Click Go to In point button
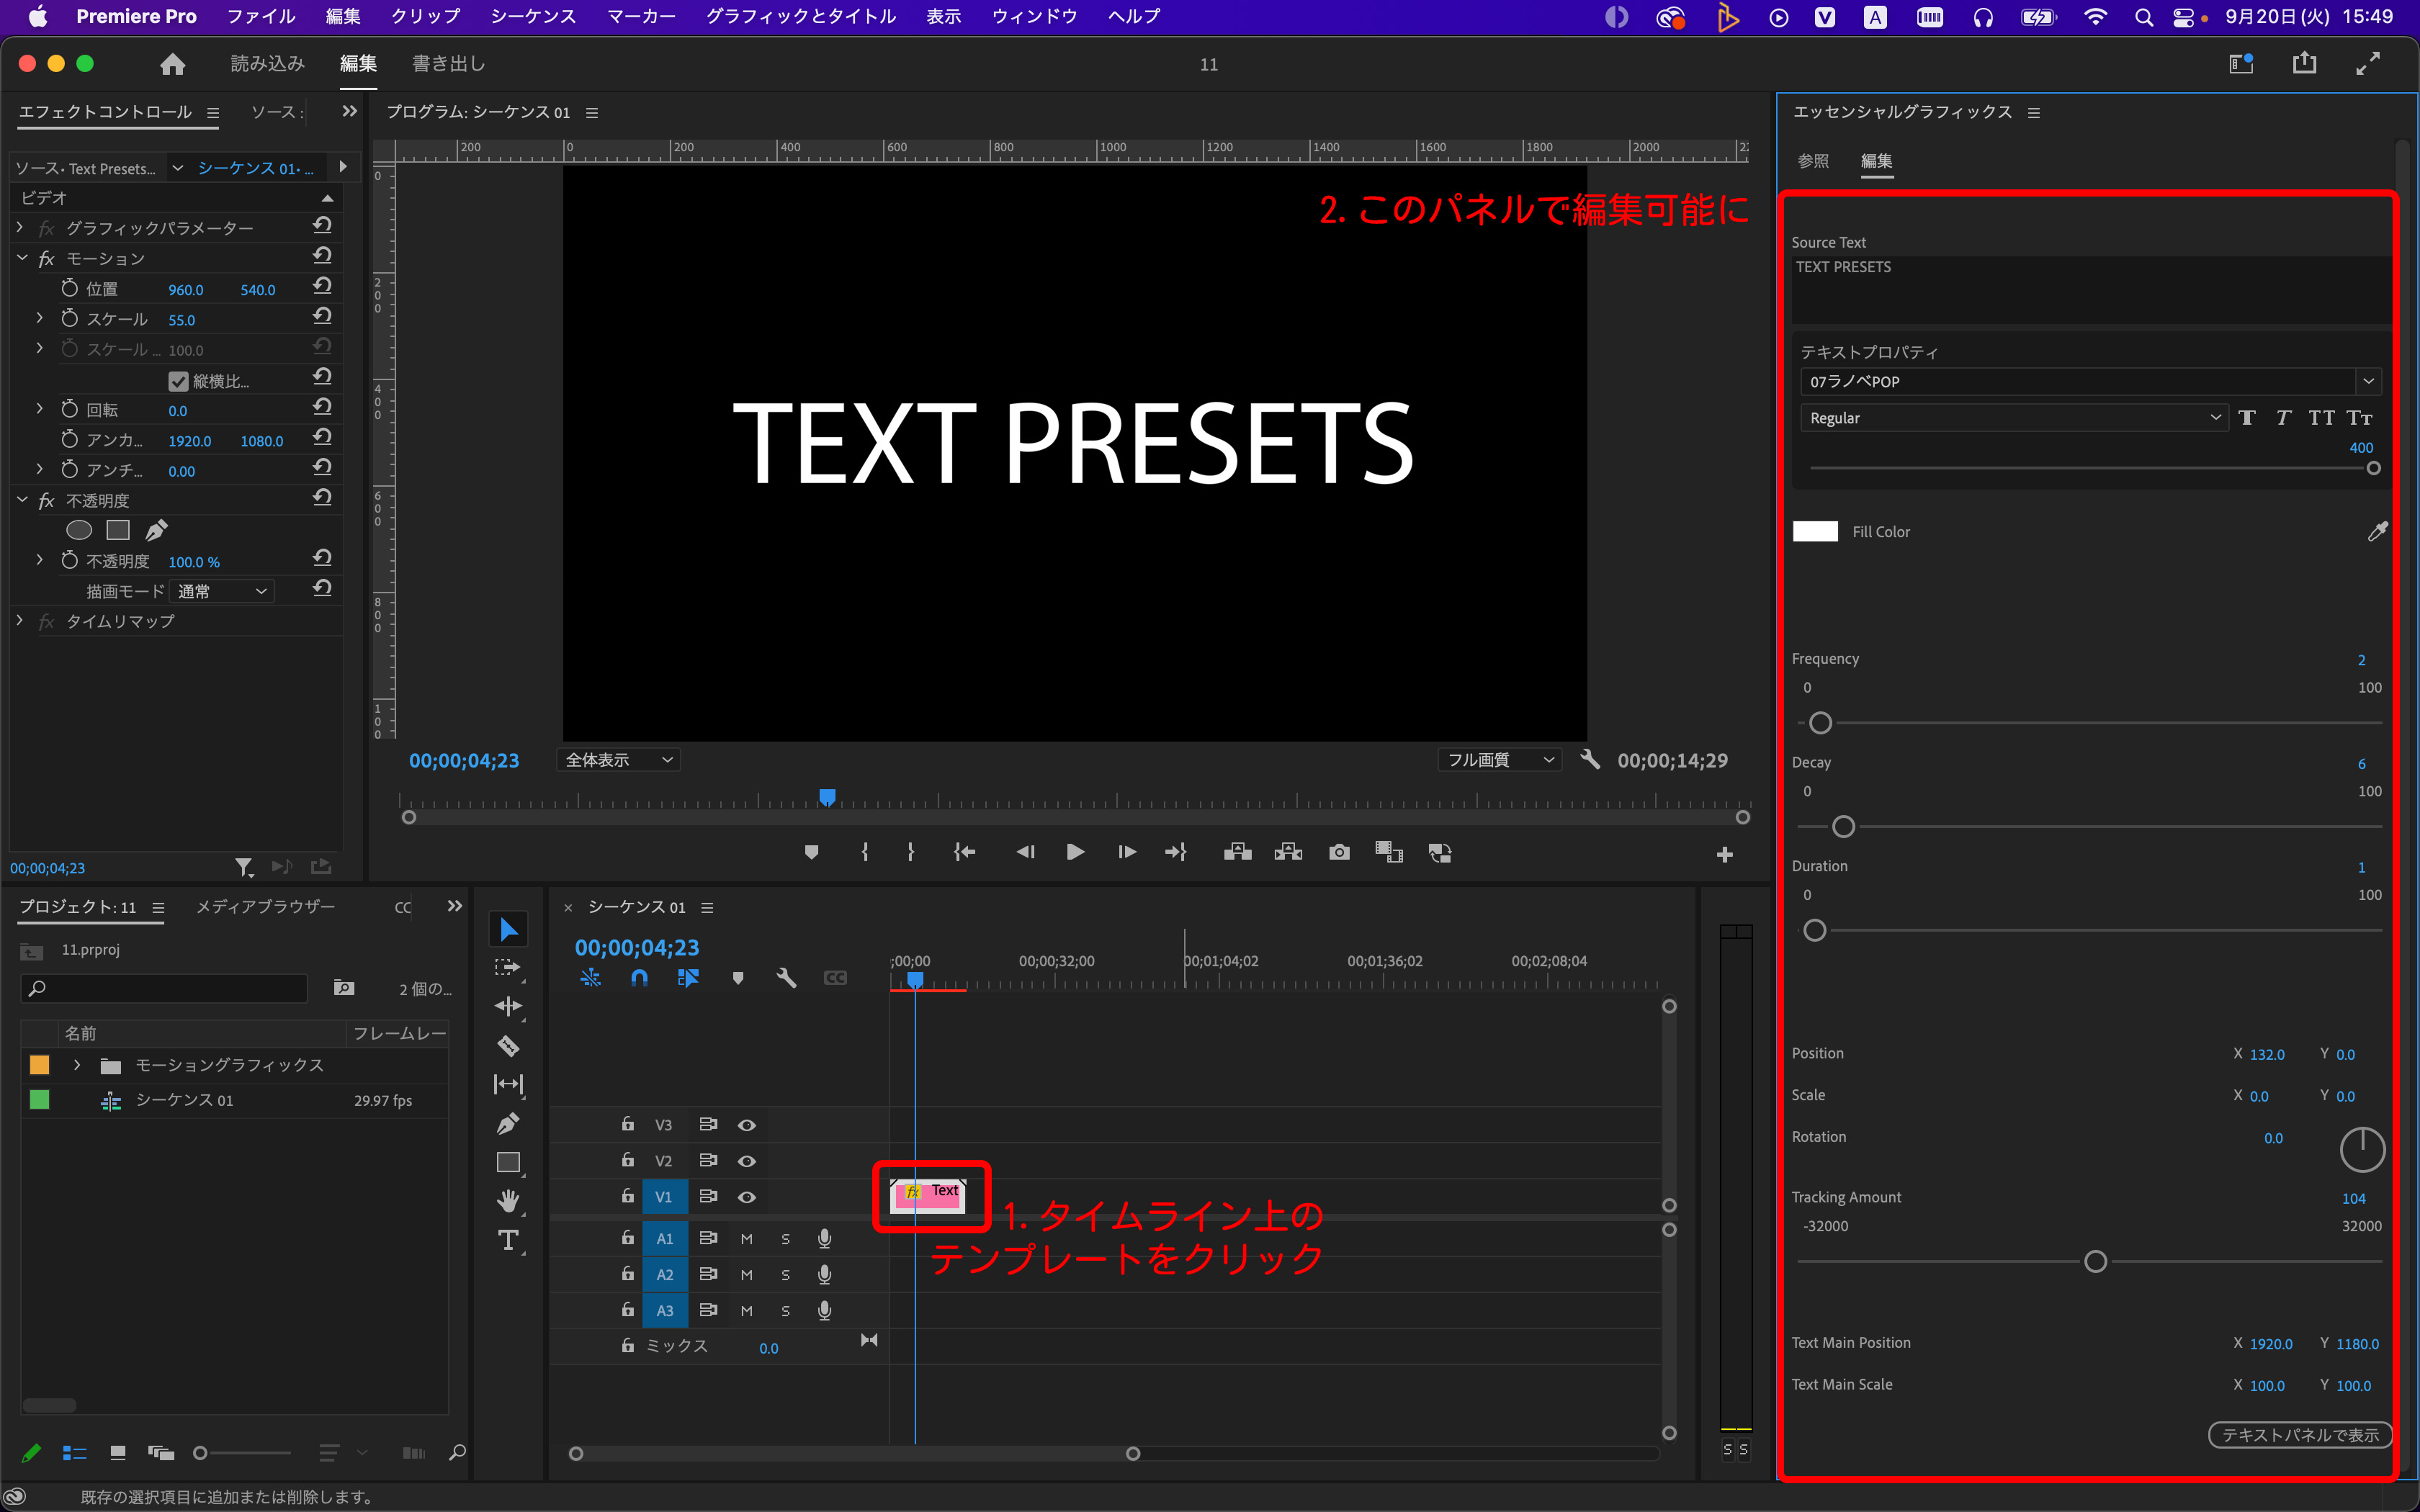Image resolution: width=2420 pixels, height=1512 pixels. click(964, 852)
